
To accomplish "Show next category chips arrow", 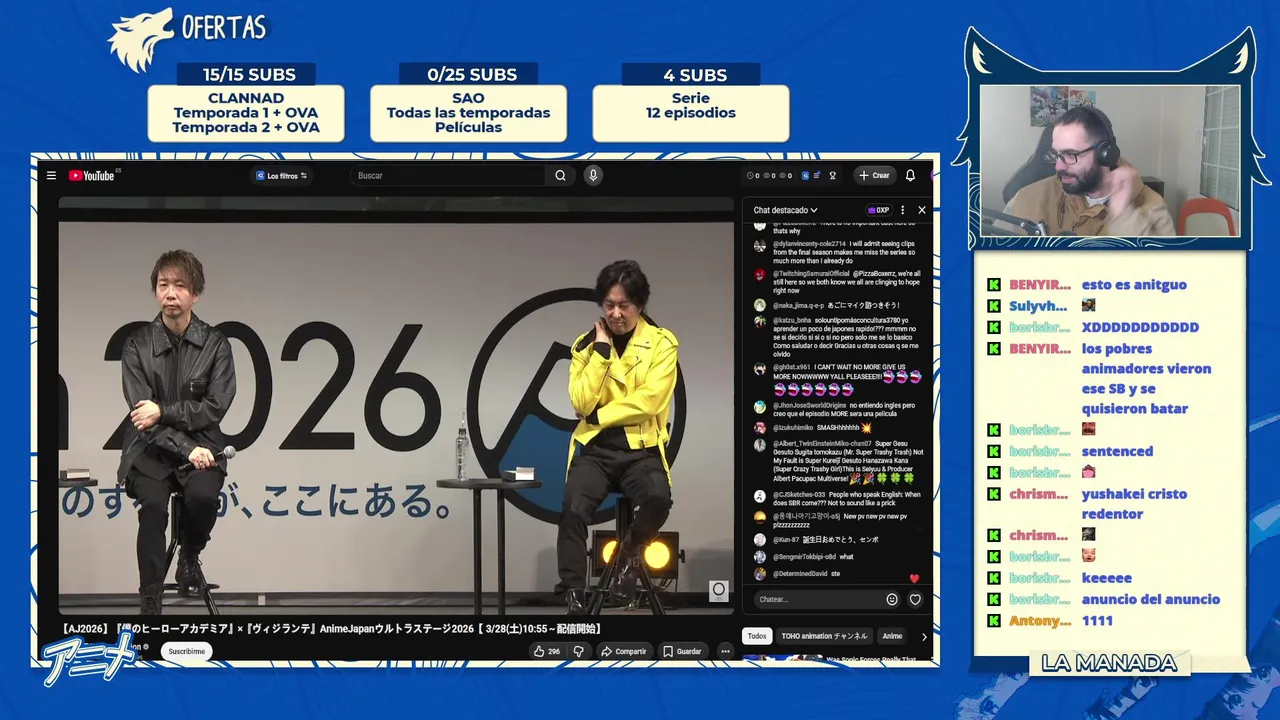I will pos(924,636).
